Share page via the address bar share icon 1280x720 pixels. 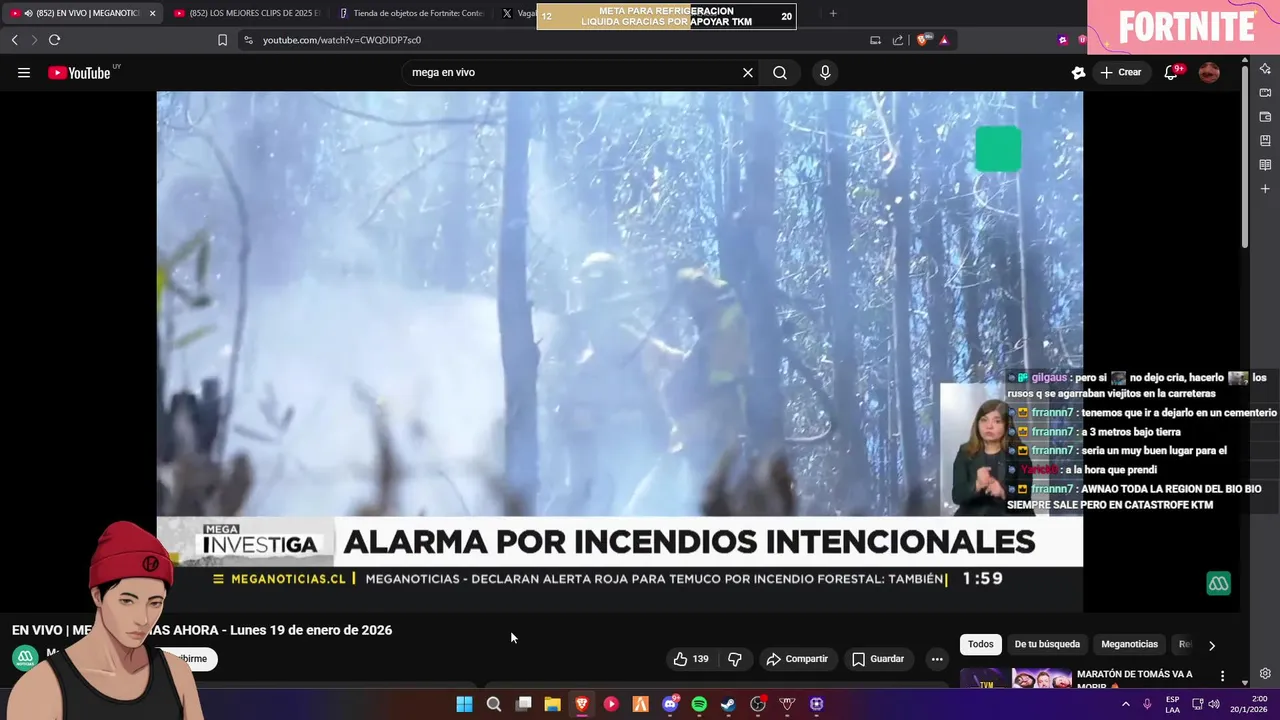point(898,40)
